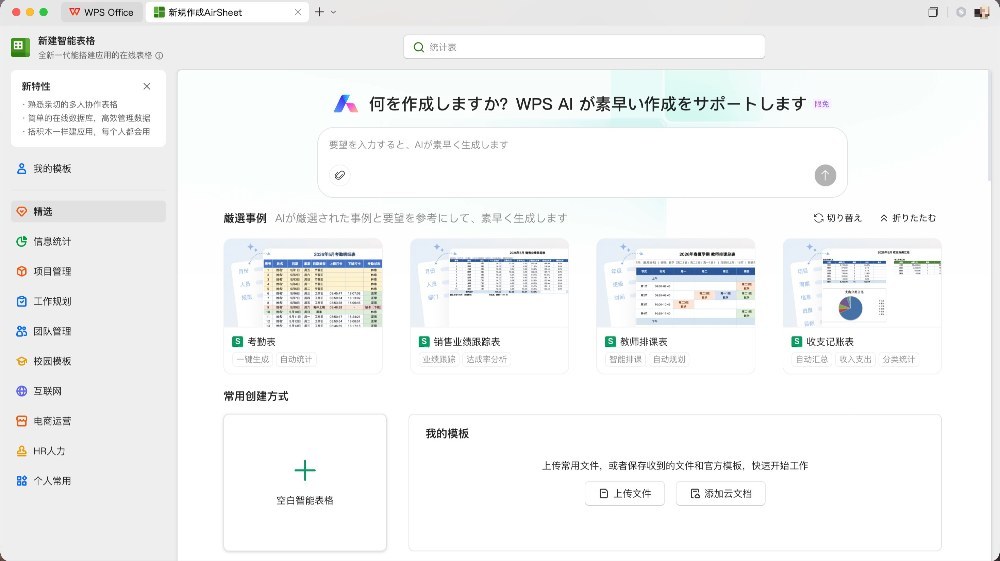Open the 收支记账表 template thumbnail

pos(862,284)
